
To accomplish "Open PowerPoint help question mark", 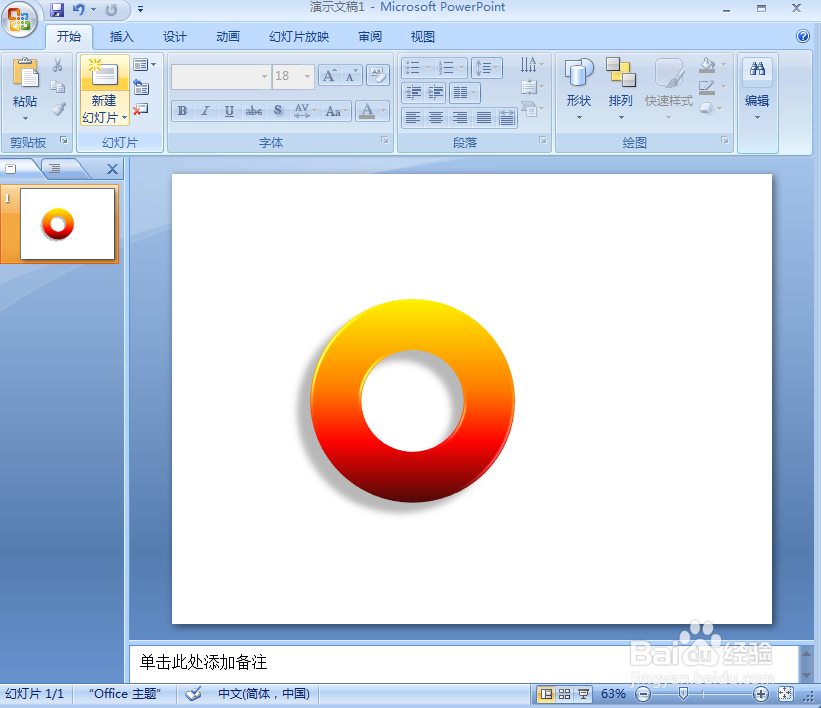I will (x=803, y=36).
